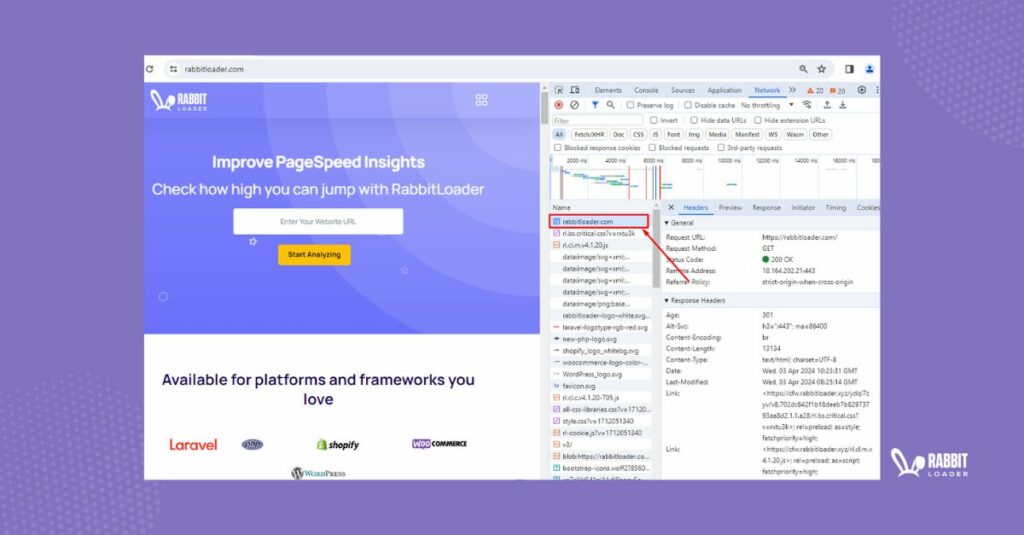Filter requests by Doc
This screenshot has width=1024, height=535.
point(618,135)
